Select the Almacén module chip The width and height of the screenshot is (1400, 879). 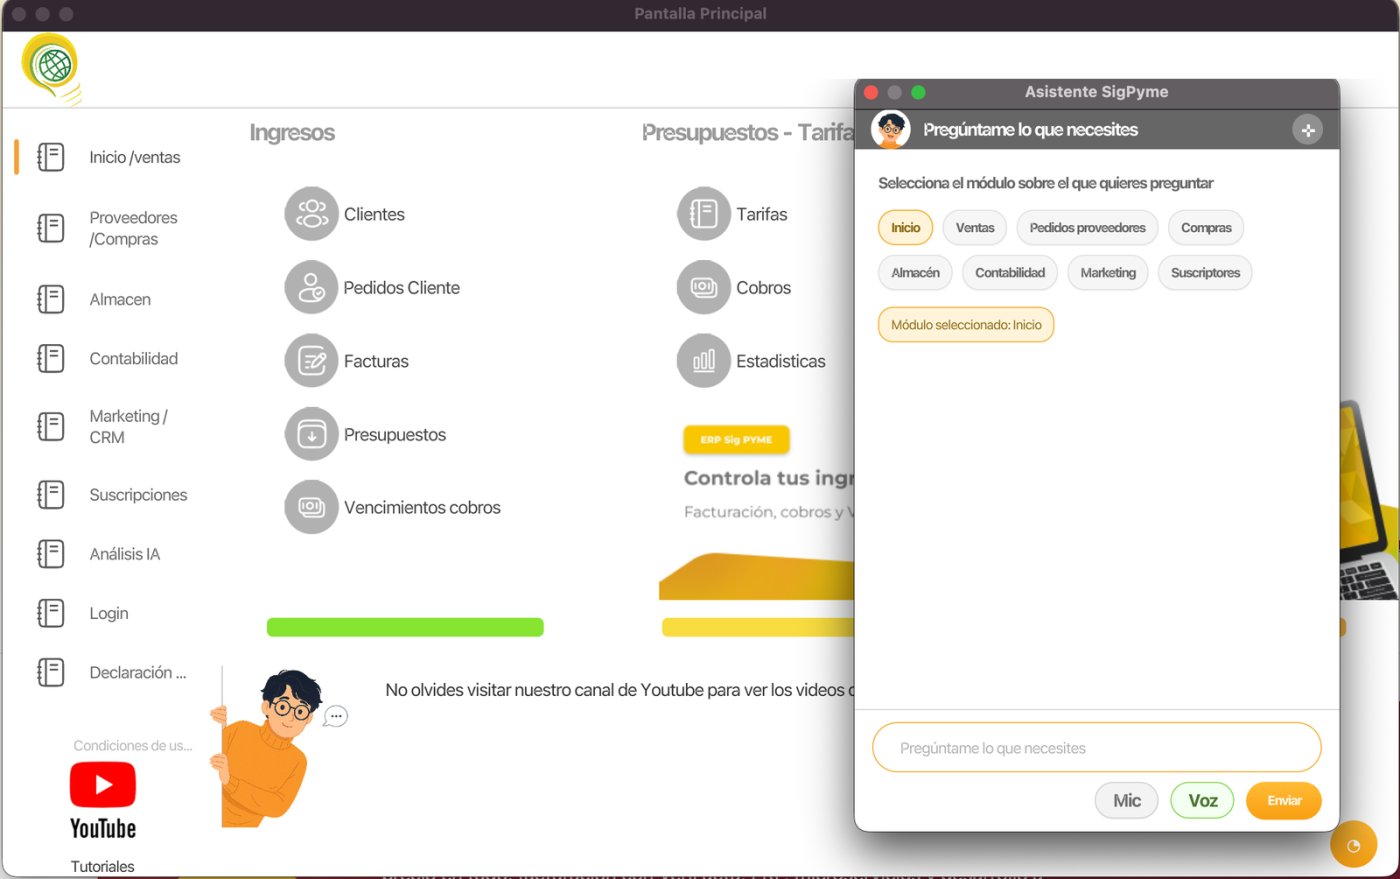tap(915, 273)
